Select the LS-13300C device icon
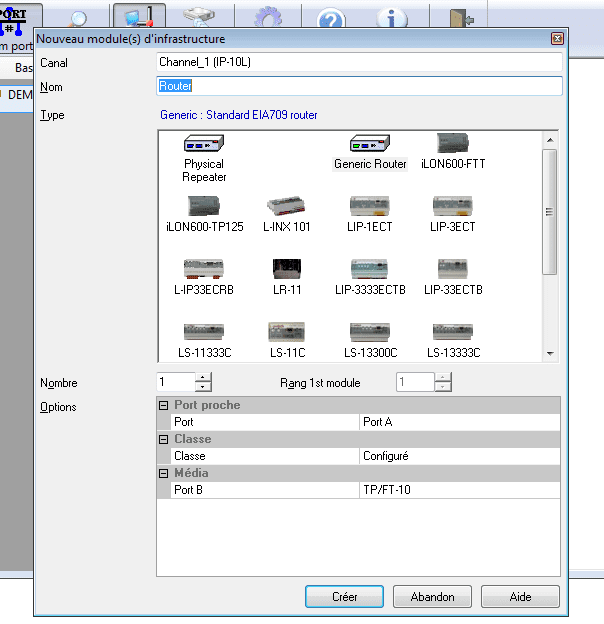The width and height of the screenshot is (604, 624). (370, 333)
